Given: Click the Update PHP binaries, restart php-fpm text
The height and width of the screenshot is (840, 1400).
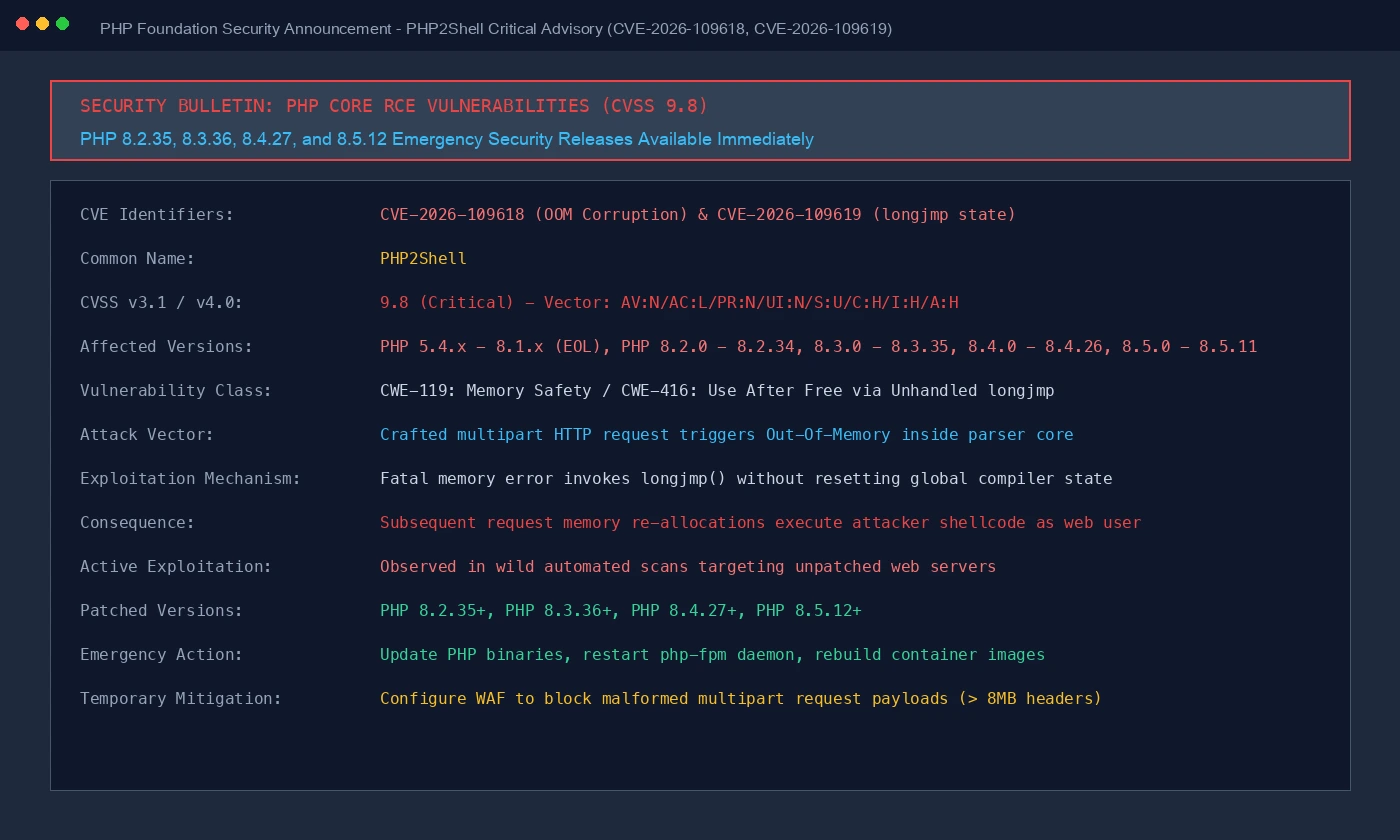Looking at the screenshot, I should click(712, 654).
